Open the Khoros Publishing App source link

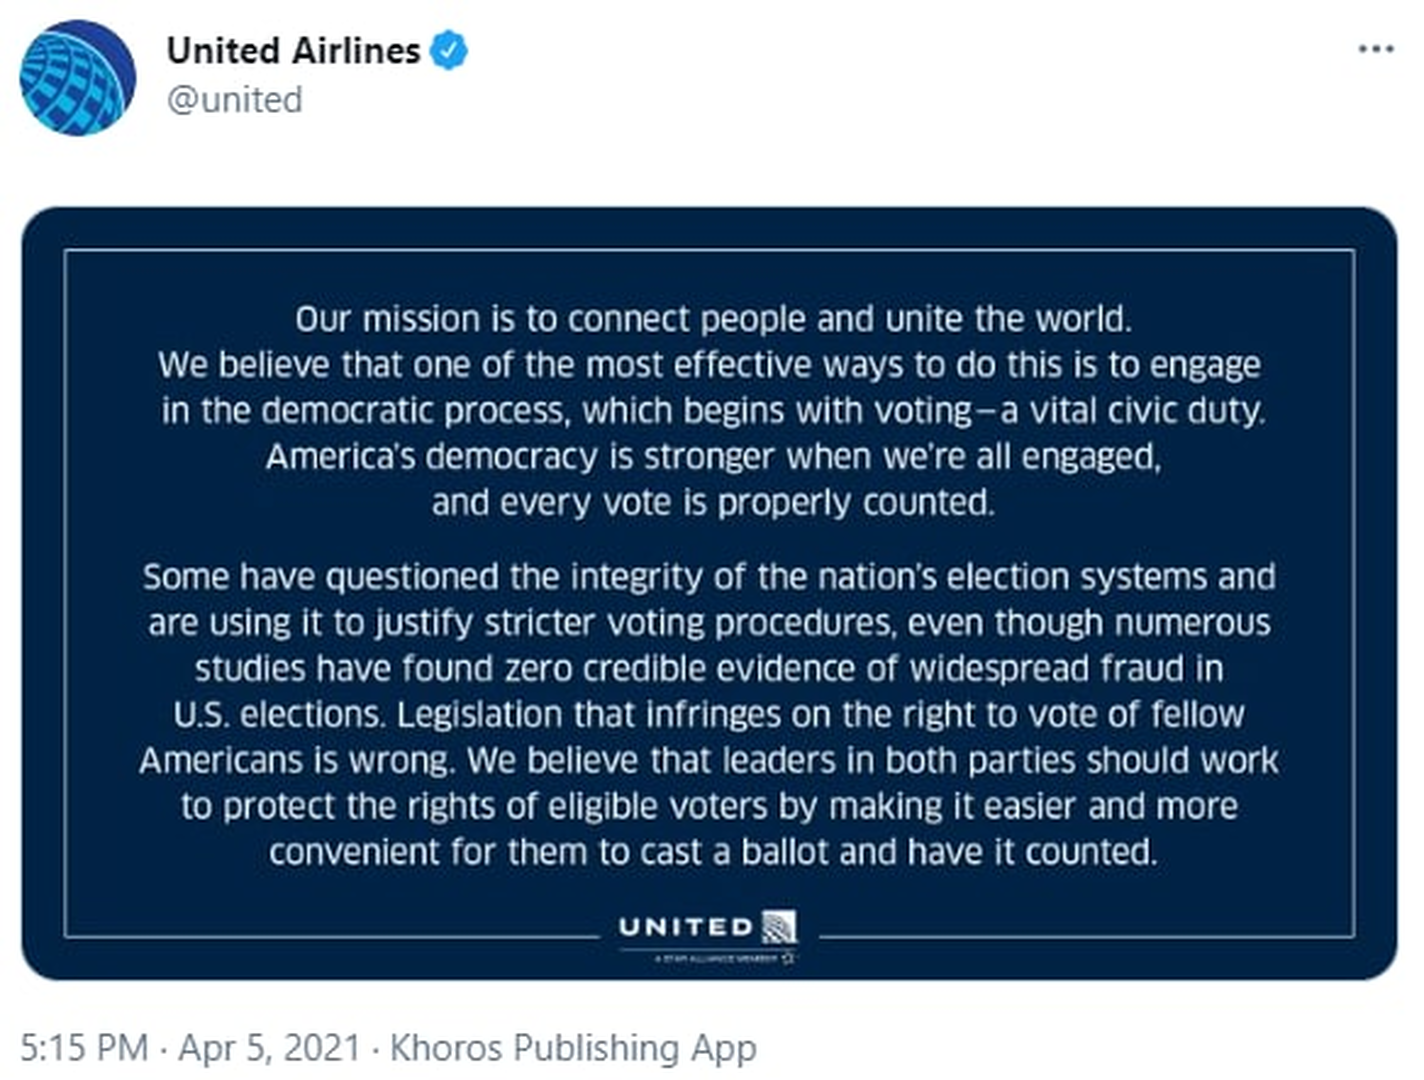[572, 1047]
